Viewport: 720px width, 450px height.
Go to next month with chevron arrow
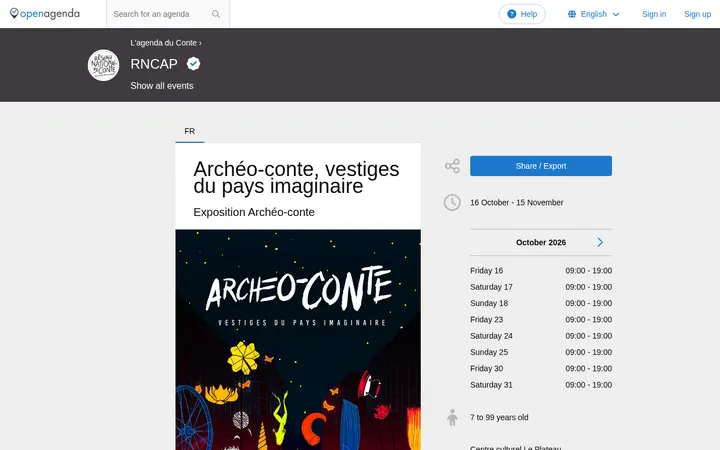pyautogui.click(x=600, y=242)
